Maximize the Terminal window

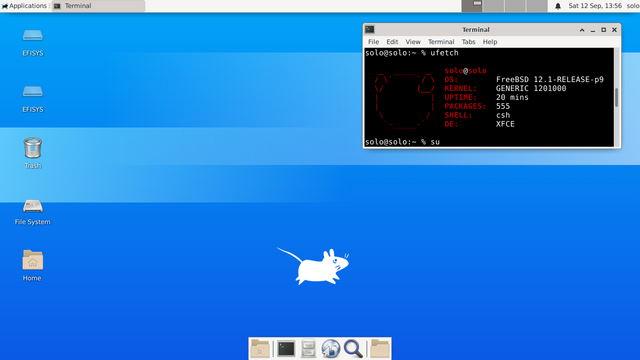[604, 30]
